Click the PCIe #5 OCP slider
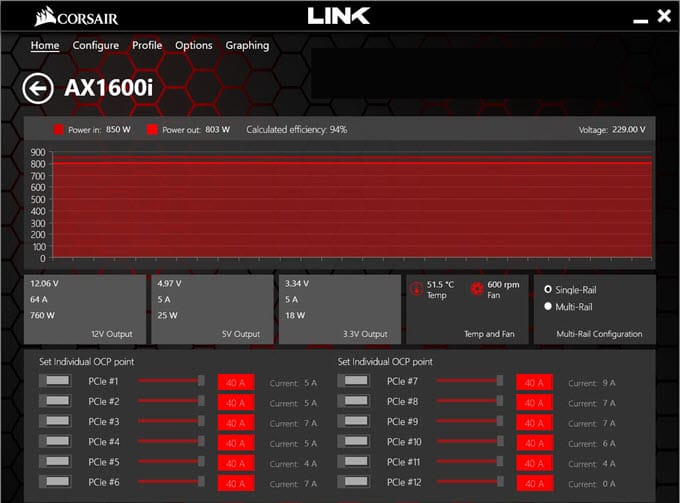The width and height of the screenshot is (680, 503). tap(171, 461)
